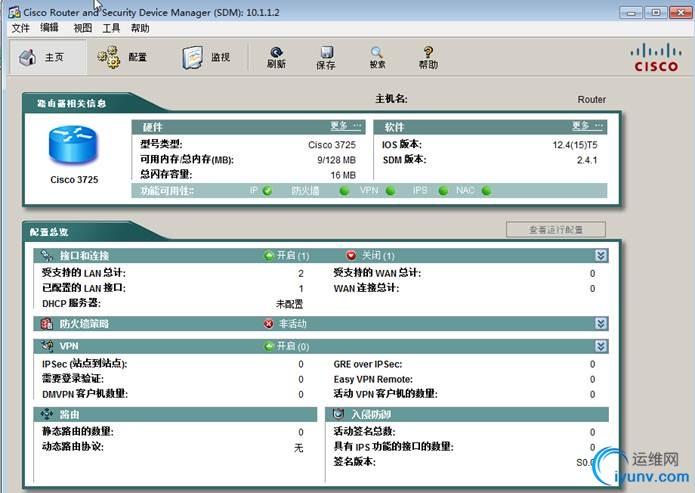Click the DMVPN 客户机数量 label

point(85,394)
